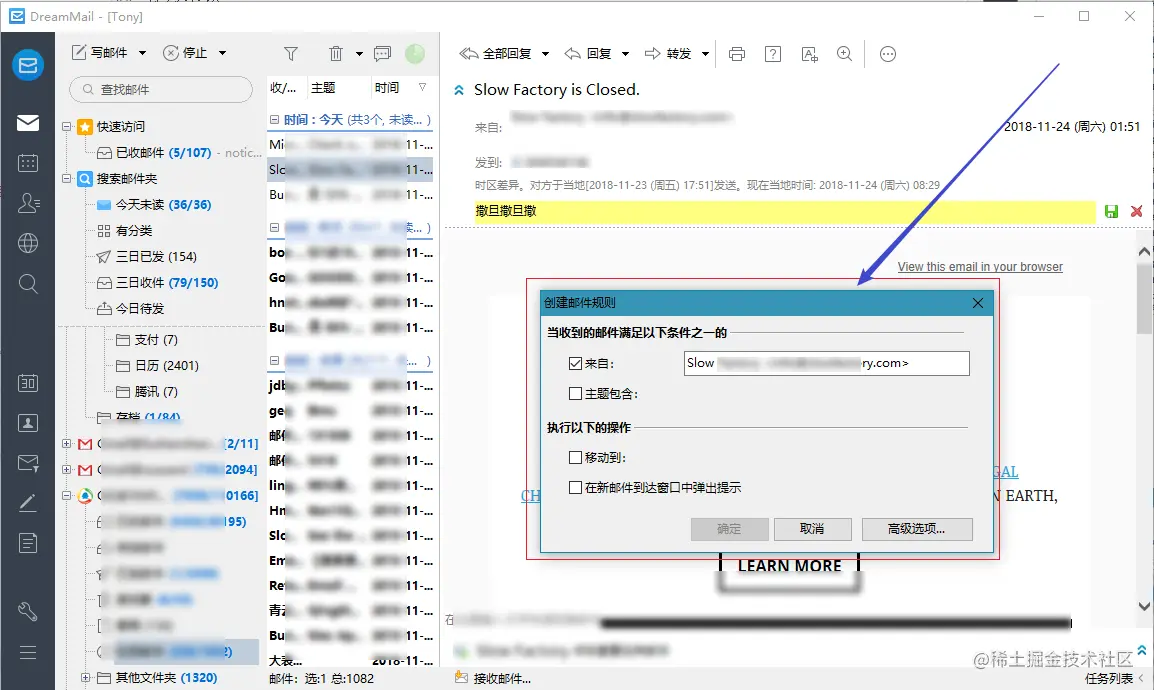Open View this email in your browser link

pyautogui.click(x=980, y=267)
